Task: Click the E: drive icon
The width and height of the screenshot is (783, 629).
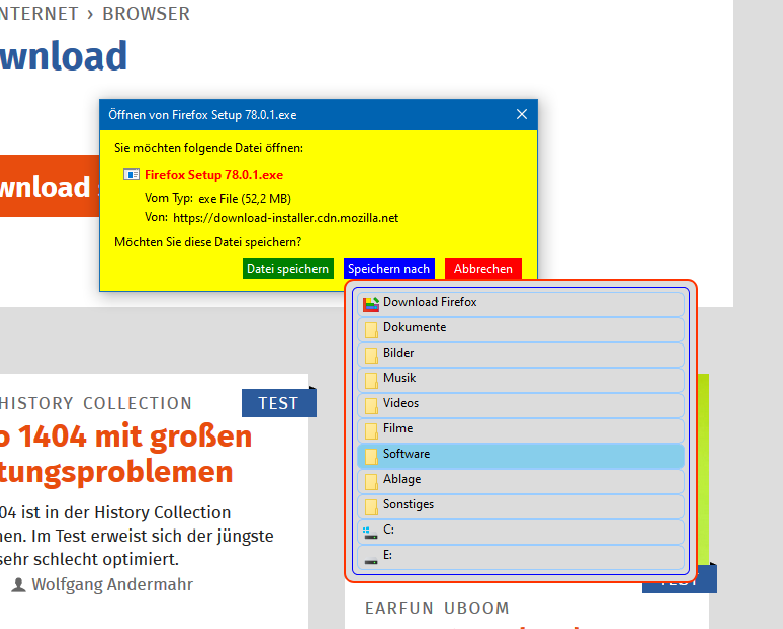Action: (371, 561)
